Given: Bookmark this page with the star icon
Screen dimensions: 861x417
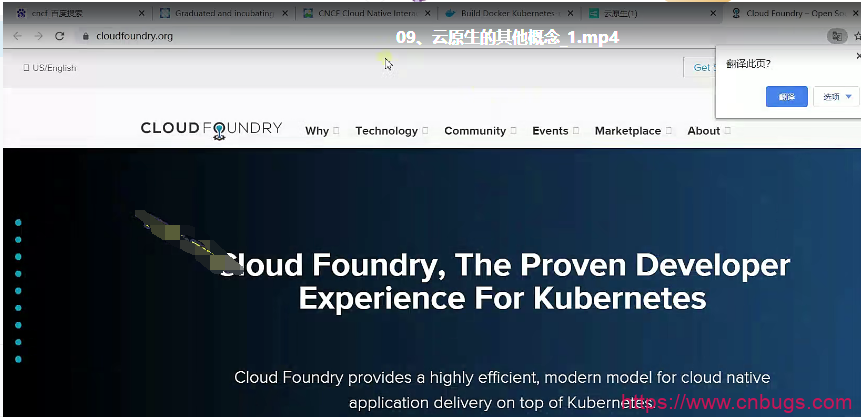Looking at the screenshot, I should pos(856,36).
